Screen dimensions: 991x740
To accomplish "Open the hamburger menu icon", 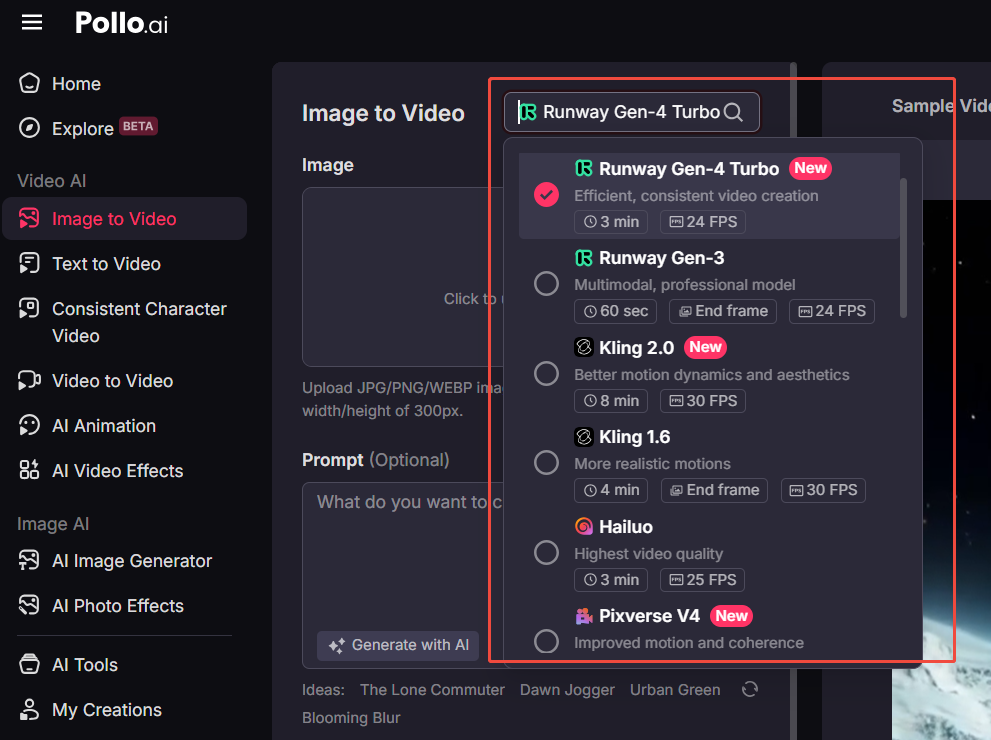I will [32, 23].
